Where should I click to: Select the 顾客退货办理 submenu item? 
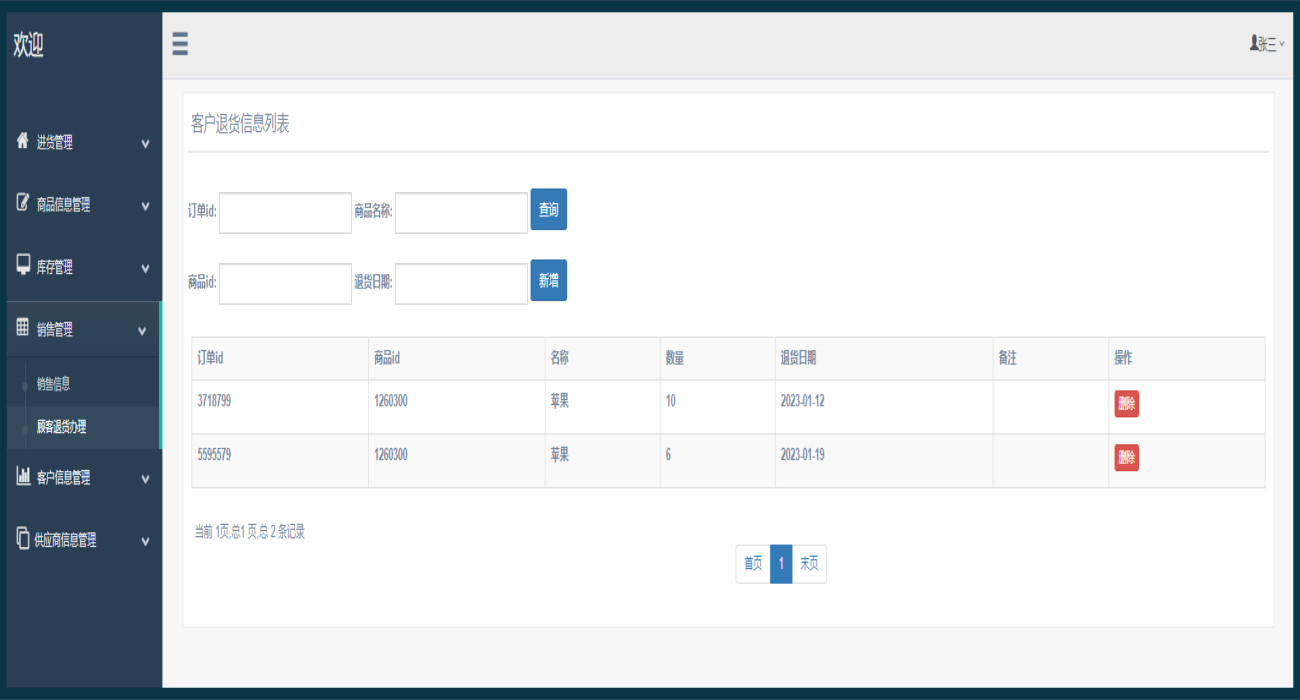coord(62,426)
